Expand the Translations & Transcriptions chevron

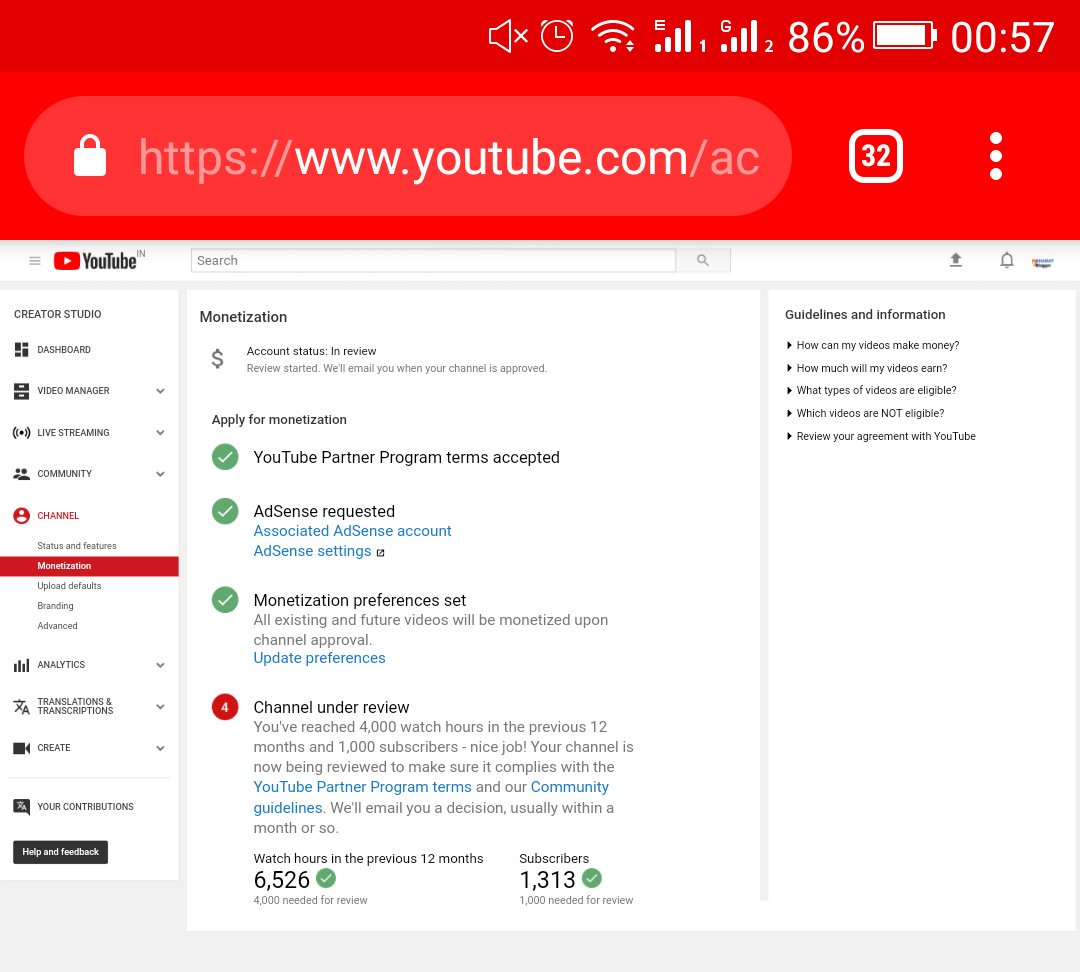(160, 707)
